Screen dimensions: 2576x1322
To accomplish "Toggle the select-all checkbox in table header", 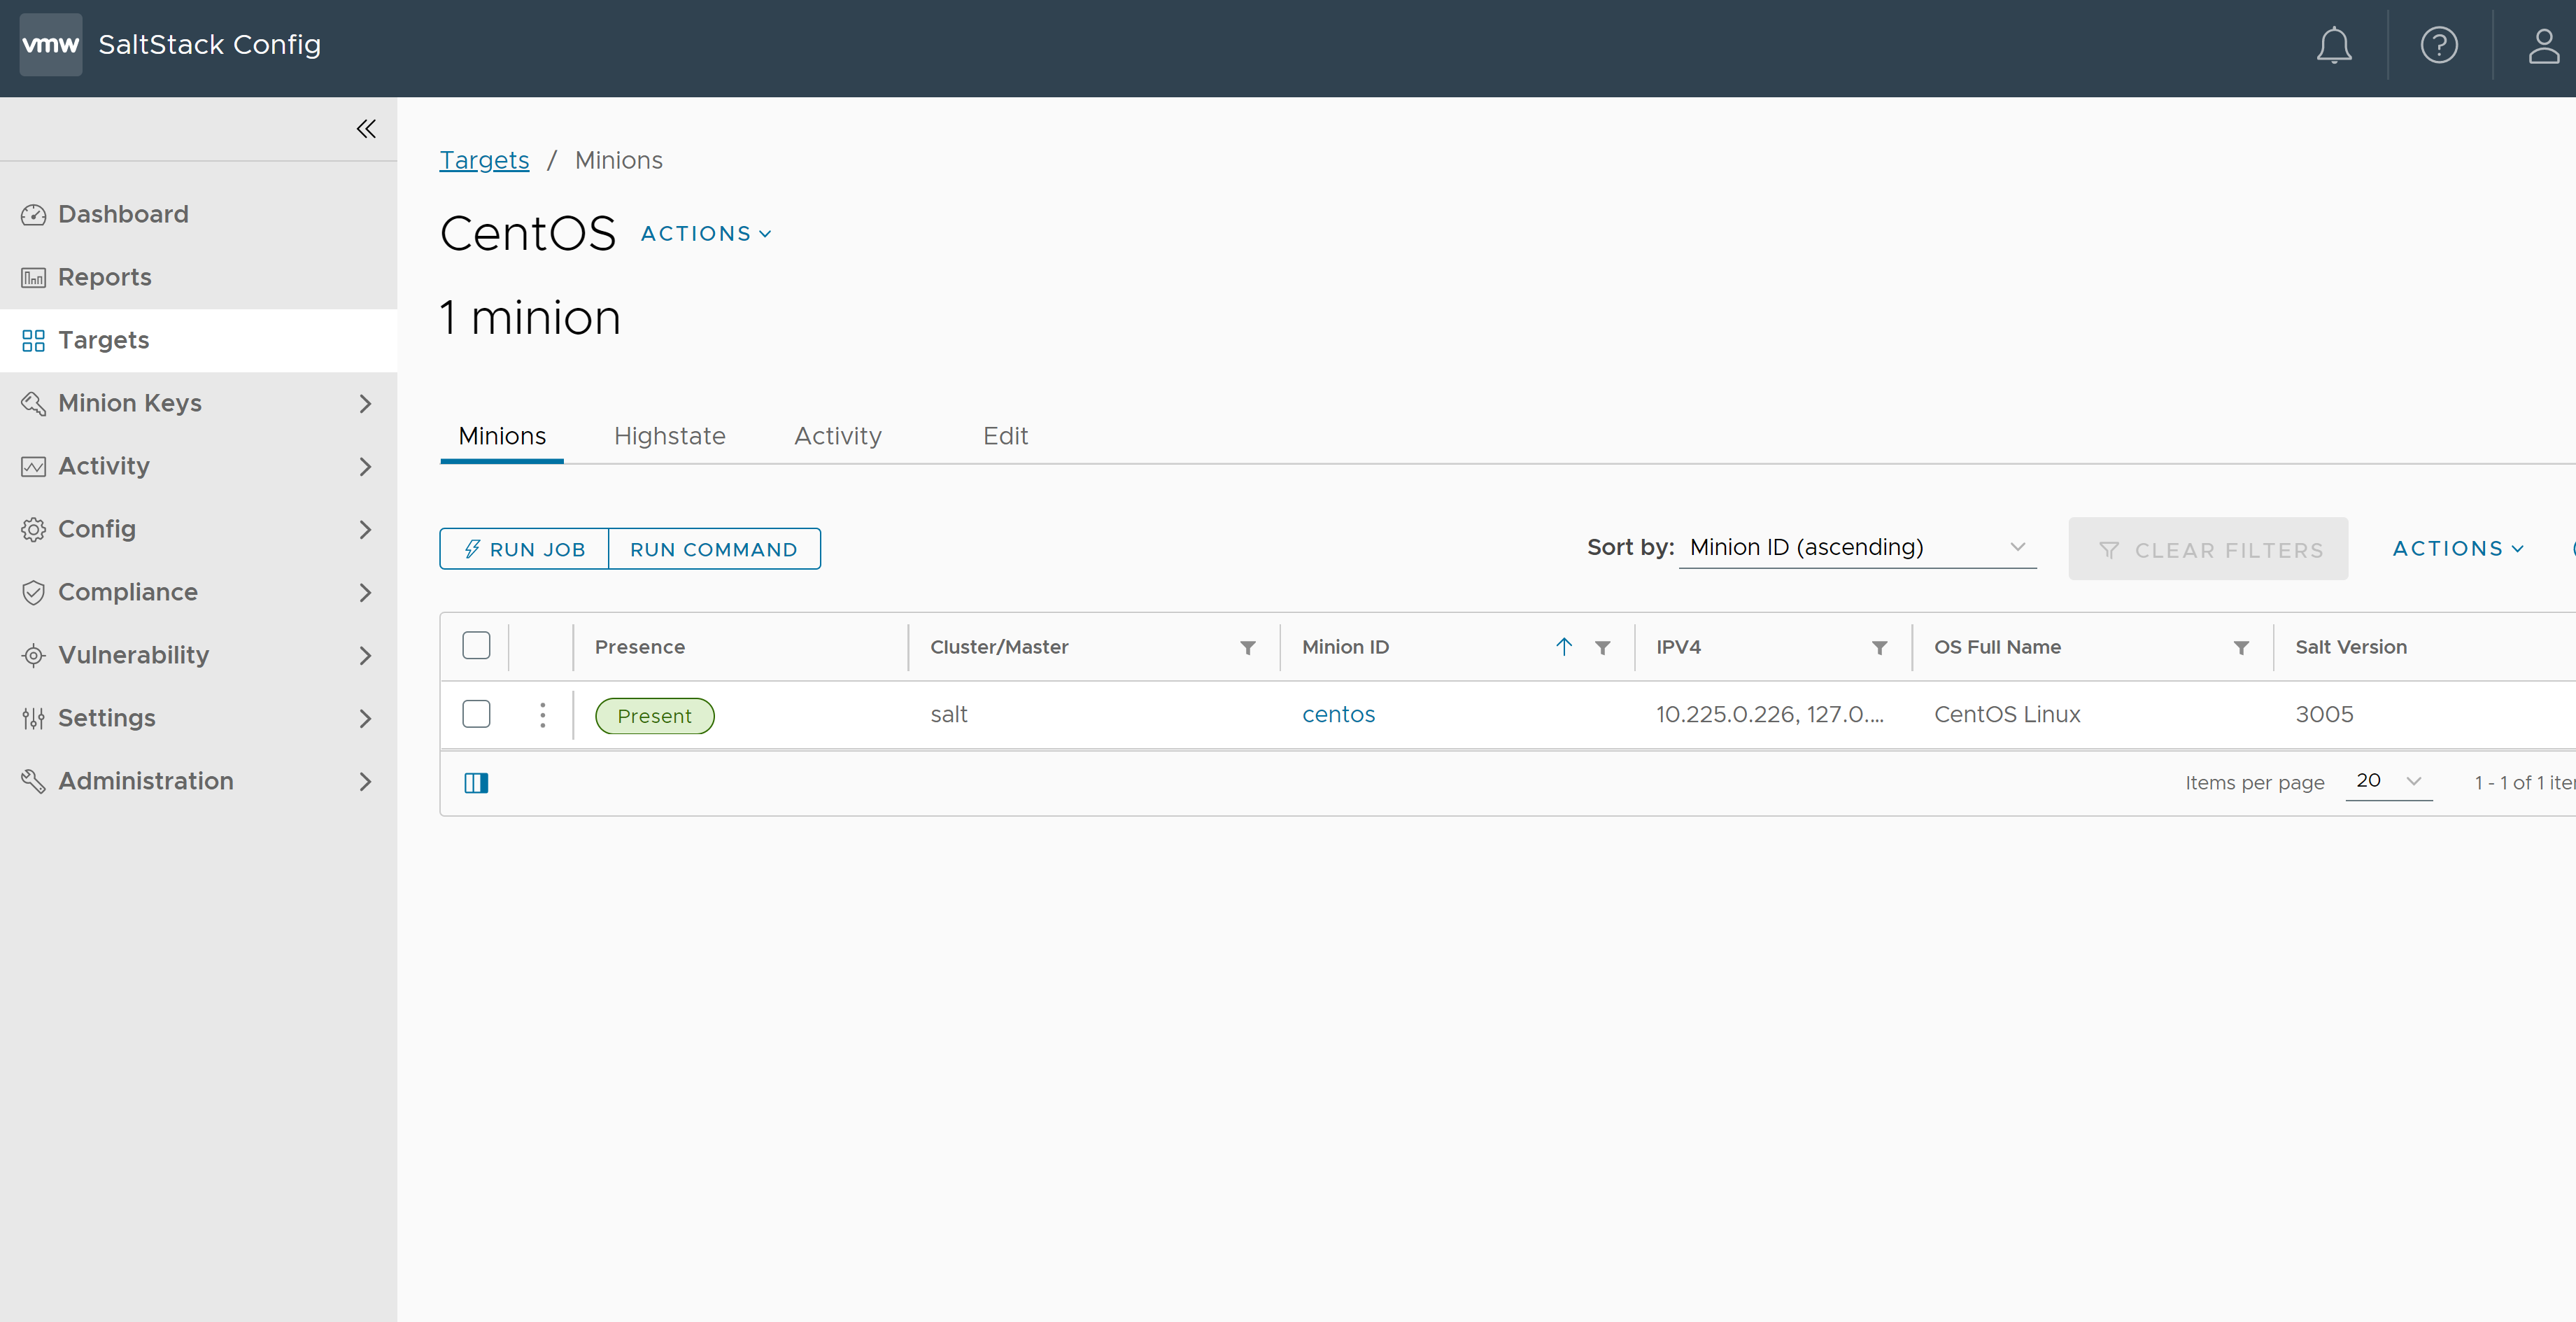I will point(476,646).
